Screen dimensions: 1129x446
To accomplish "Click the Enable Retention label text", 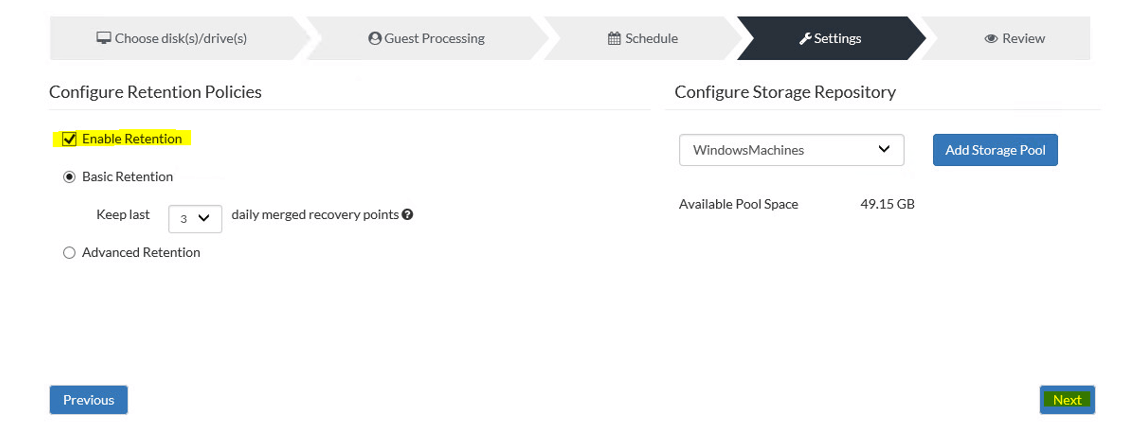I will pyautogui.click(x=132, y=138).
